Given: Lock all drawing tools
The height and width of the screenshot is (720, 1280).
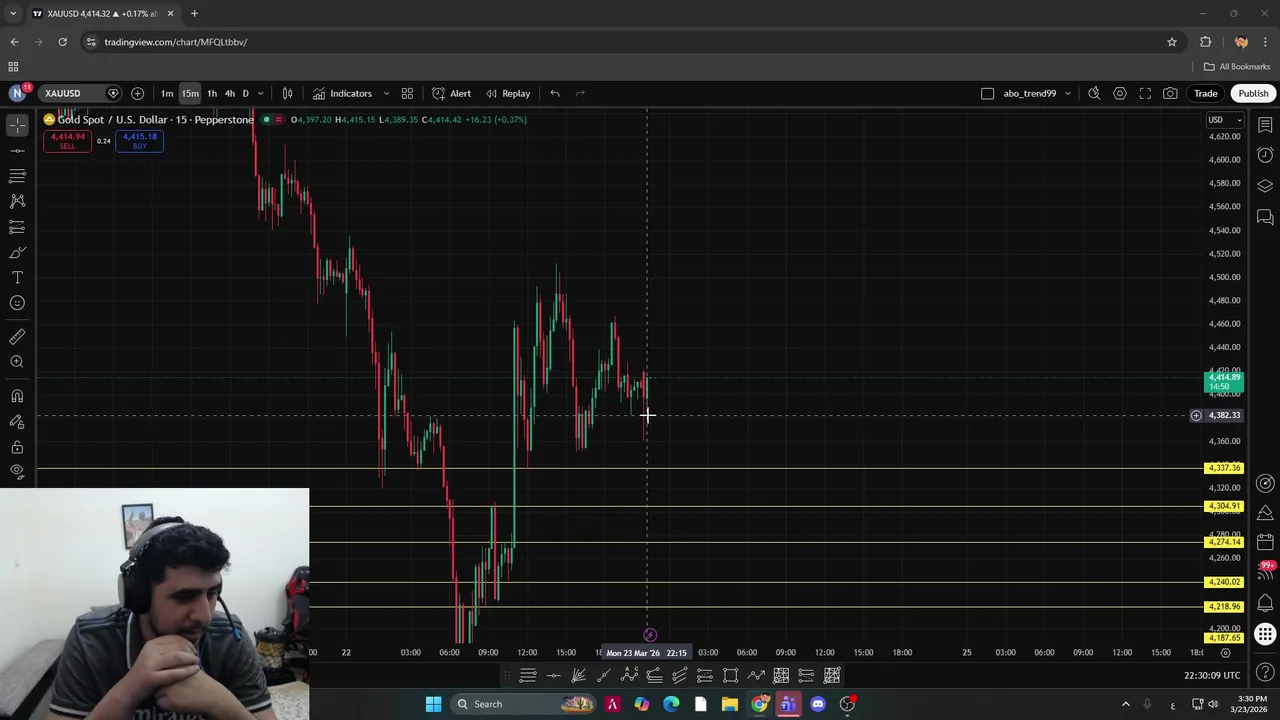Looking at the screenshot, I should click(17, 447).
